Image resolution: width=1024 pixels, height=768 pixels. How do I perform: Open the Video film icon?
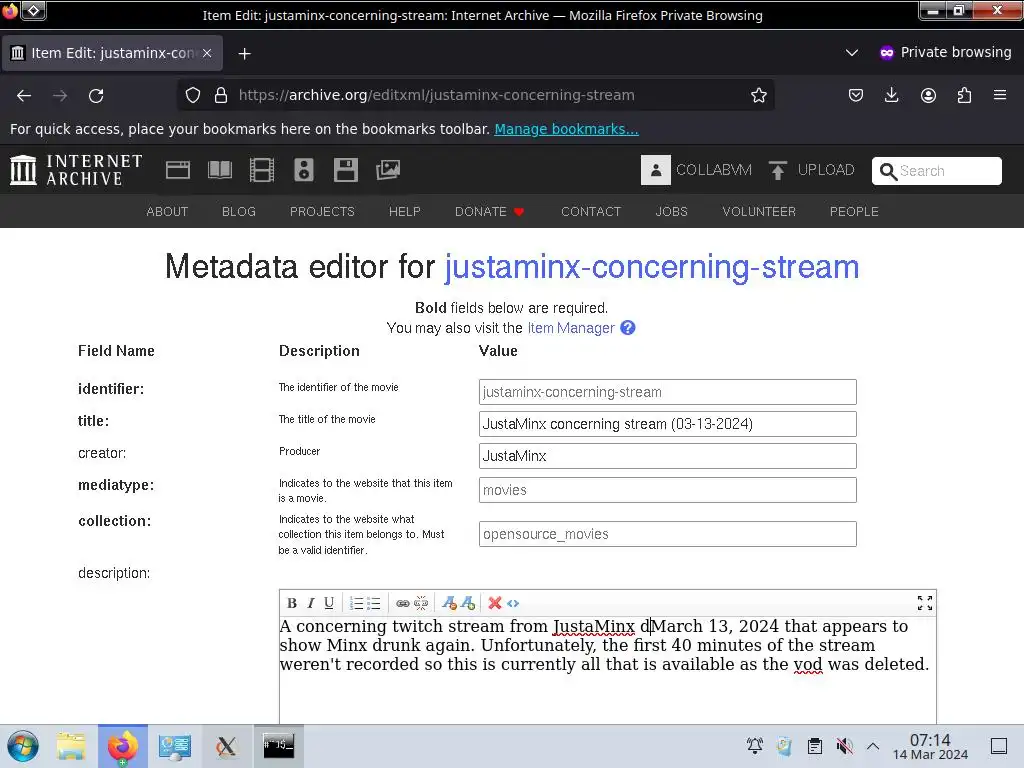tap(262, 170)
